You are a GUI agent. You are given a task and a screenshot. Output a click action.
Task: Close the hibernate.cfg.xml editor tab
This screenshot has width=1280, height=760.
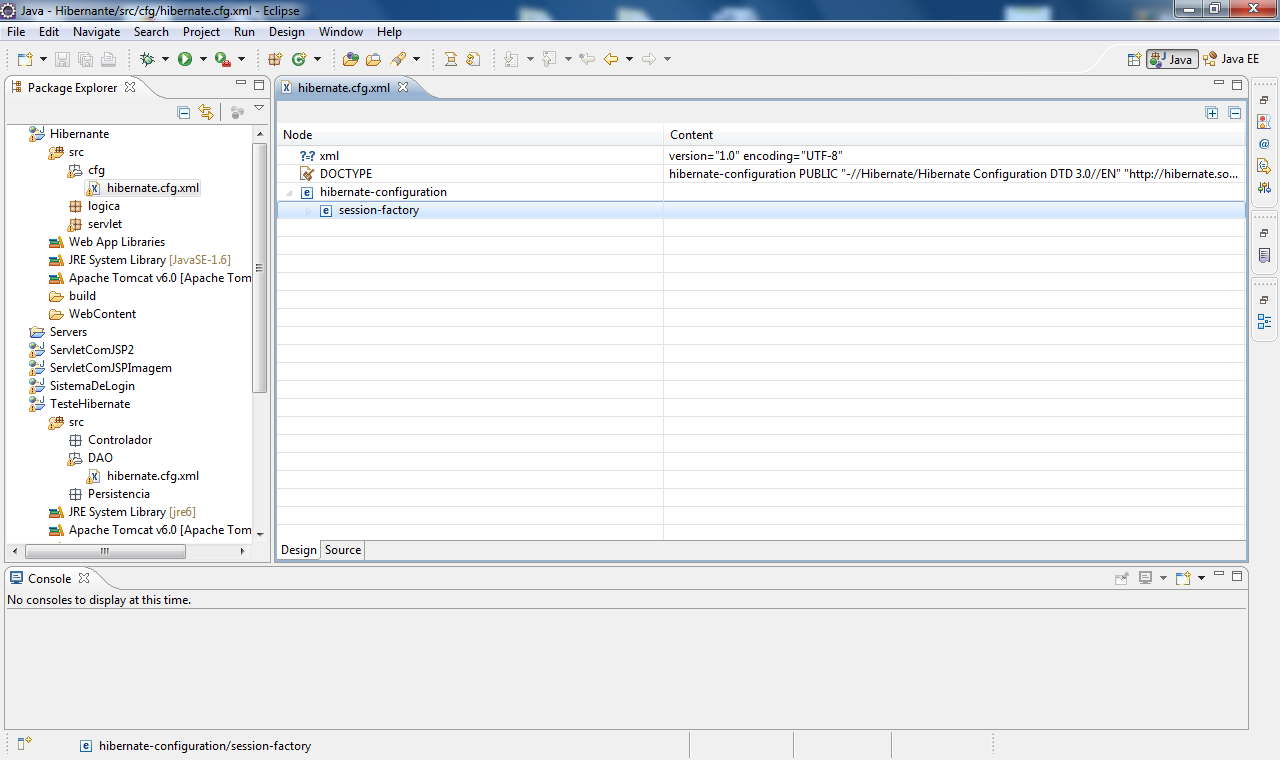pos(404,87)
